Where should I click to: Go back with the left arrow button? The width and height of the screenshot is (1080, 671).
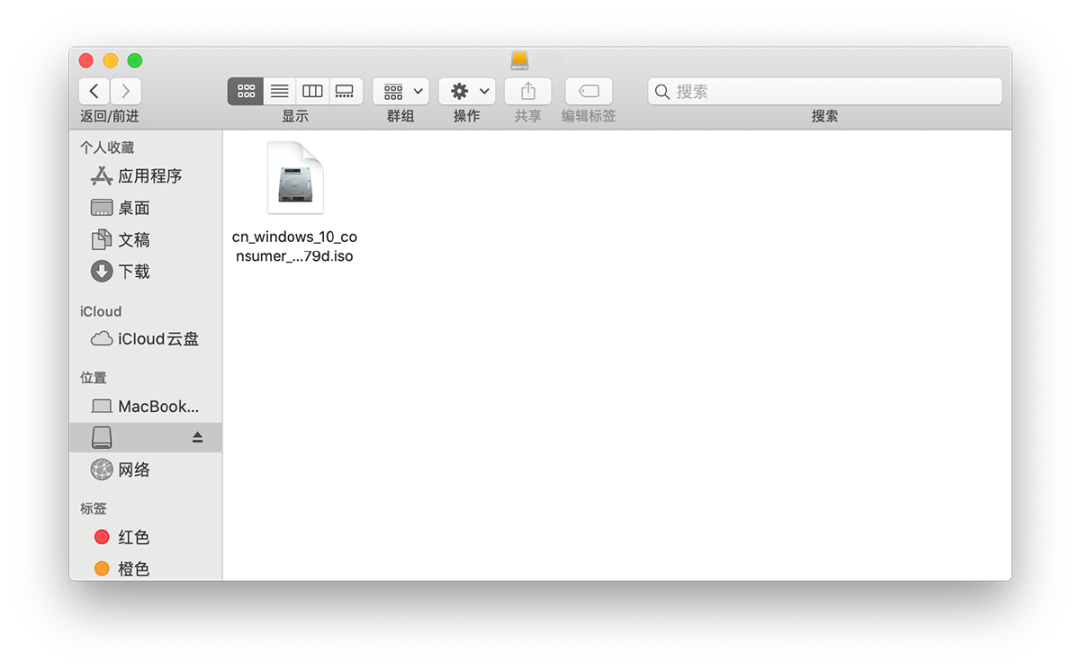[x=94, y=91]
